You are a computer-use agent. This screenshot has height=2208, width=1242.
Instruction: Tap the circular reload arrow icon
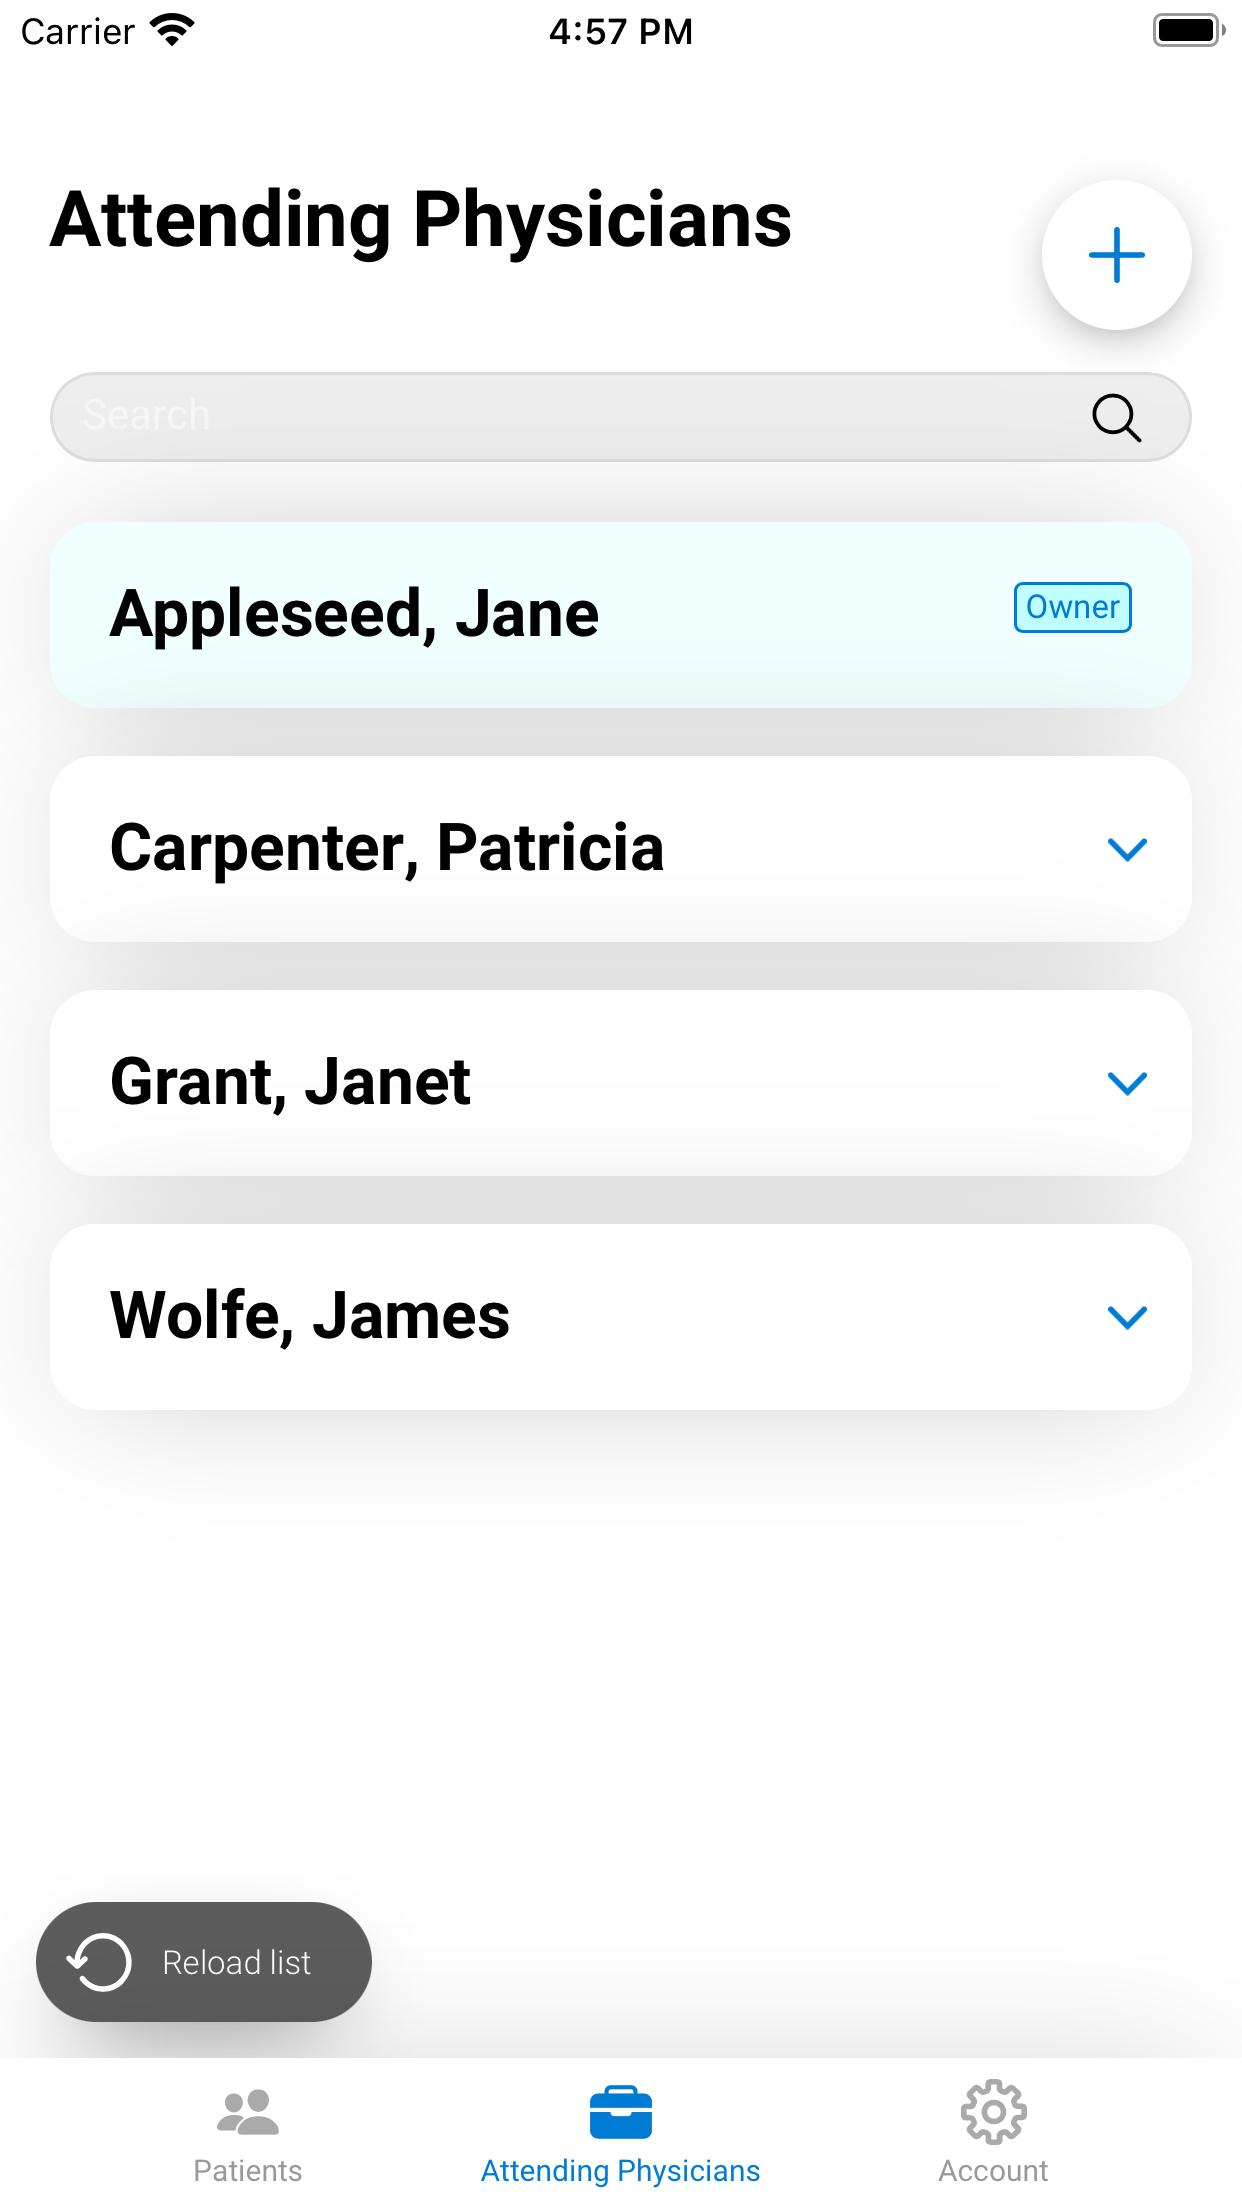[99, 1962]
